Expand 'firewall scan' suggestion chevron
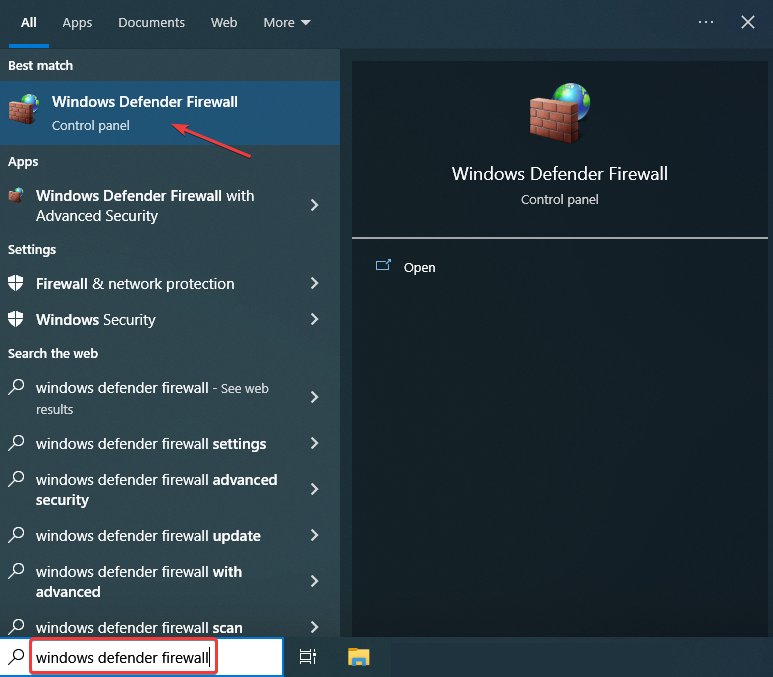 (315, 627)
